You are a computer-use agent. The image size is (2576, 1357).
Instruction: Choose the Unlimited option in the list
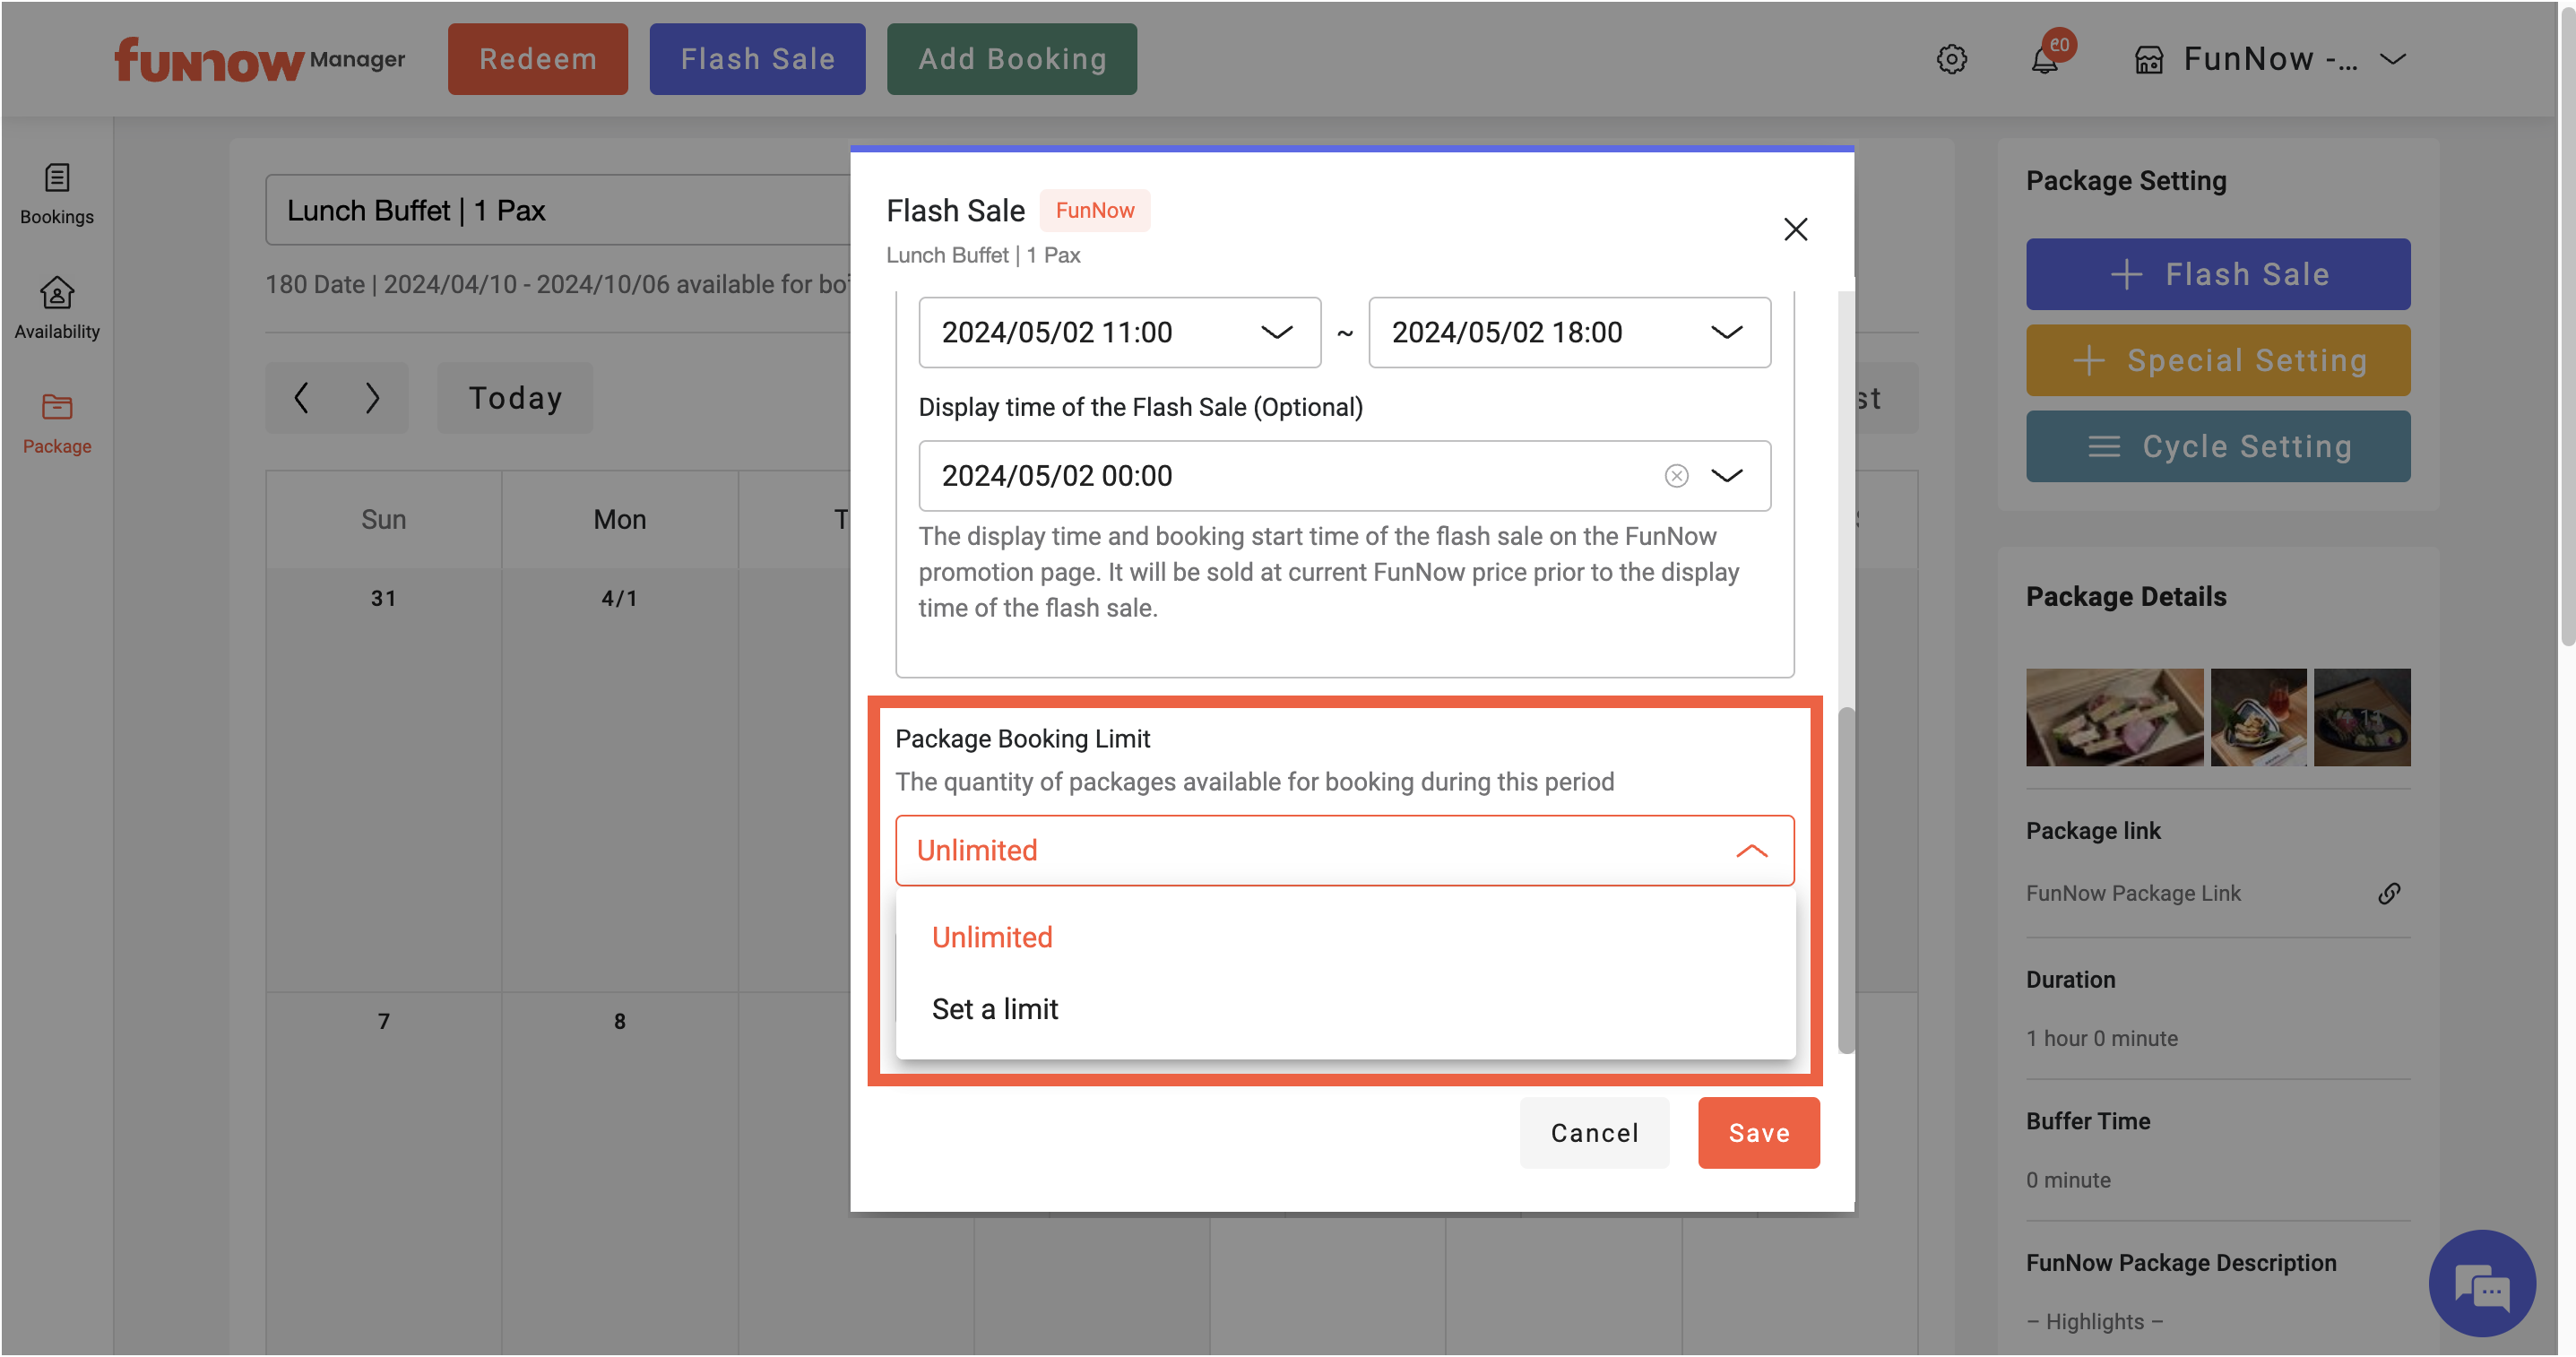click(992, 937)
